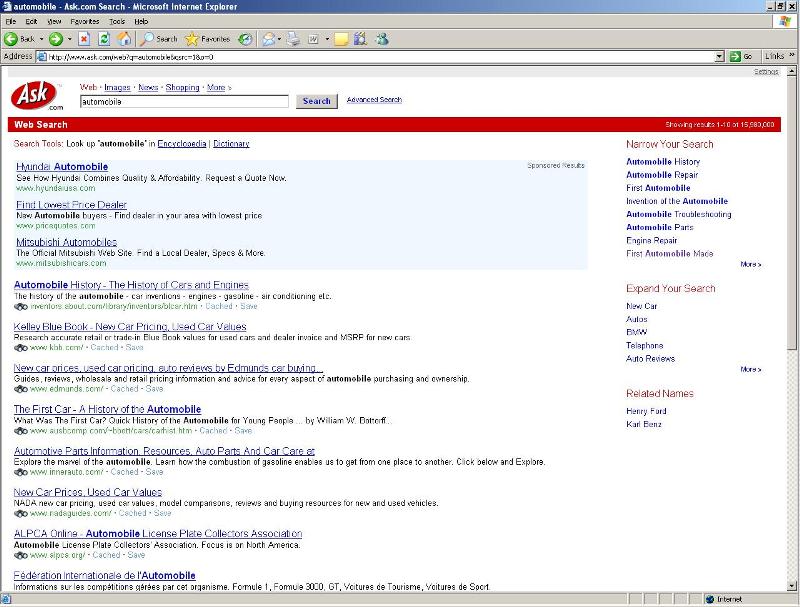This screenshot has height=607, width=800.
Task: Click the Ask.com logo
Action: pos(38,97)
